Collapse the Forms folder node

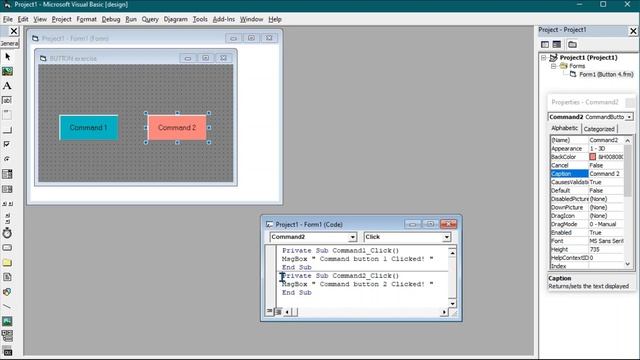pos(553,66)
